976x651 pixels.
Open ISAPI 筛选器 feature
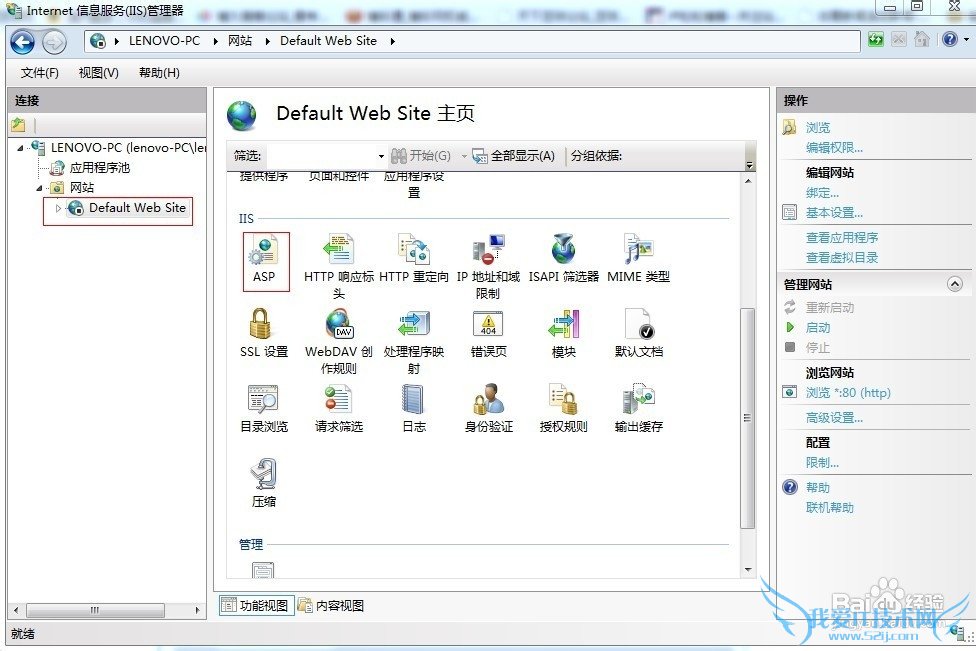[563, 259]
